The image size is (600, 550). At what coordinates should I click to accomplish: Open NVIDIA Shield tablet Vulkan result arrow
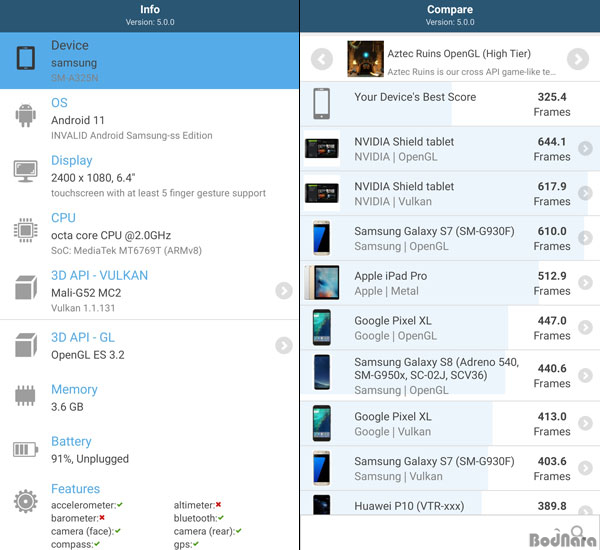tap(585, 193)
